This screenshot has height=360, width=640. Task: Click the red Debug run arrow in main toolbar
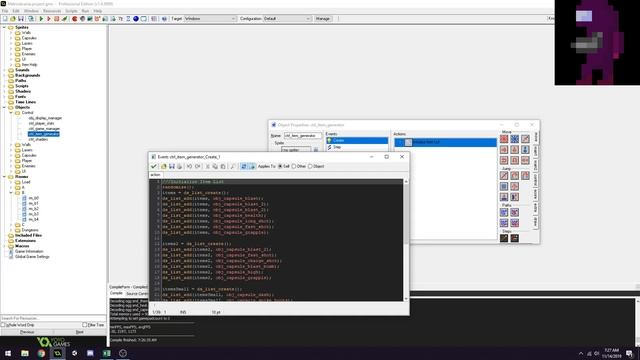point(49,19)
